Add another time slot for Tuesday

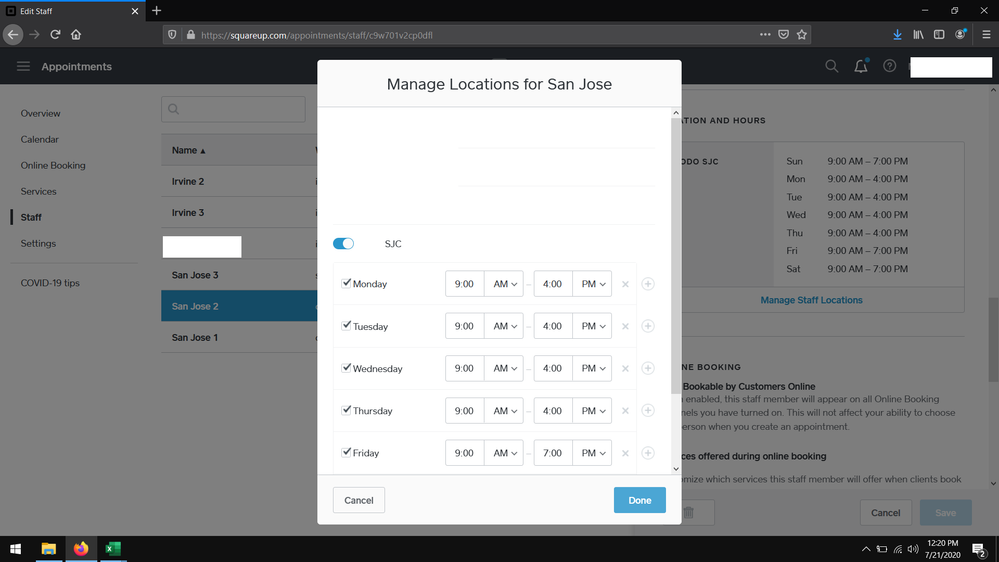tap(648, 326)
